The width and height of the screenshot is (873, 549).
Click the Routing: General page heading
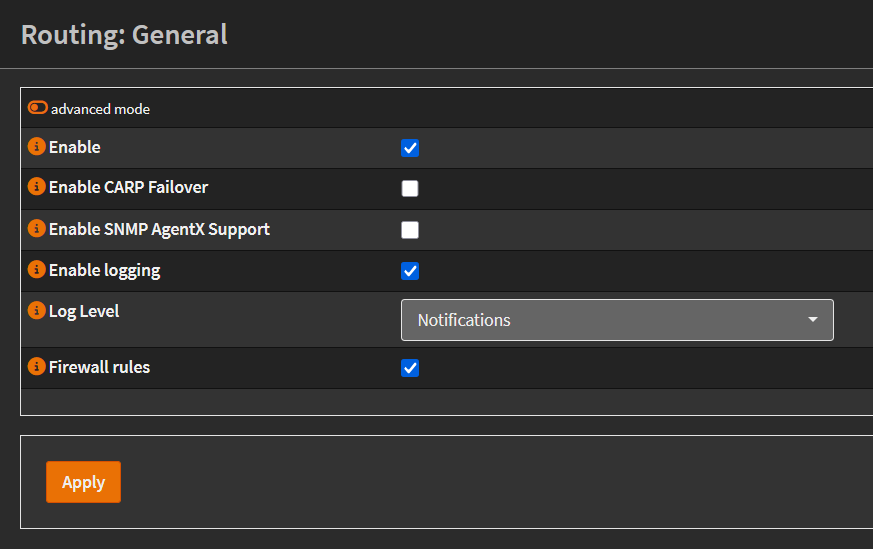[x=124, y=35]
